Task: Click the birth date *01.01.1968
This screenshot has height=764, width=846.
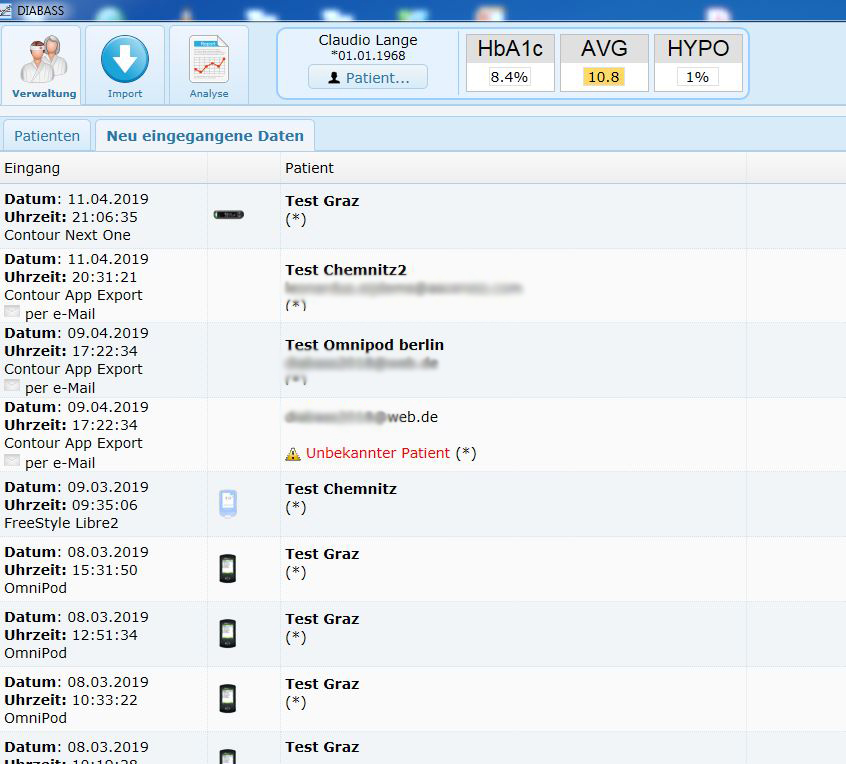Action: pyautogui.click(x=368, y=56)
